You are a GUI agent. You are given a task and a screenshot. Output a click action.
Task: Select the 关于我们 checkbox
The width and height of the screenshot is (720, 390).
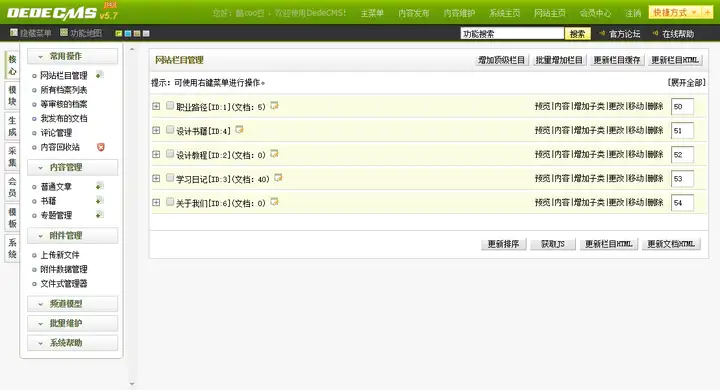[170, 202]
